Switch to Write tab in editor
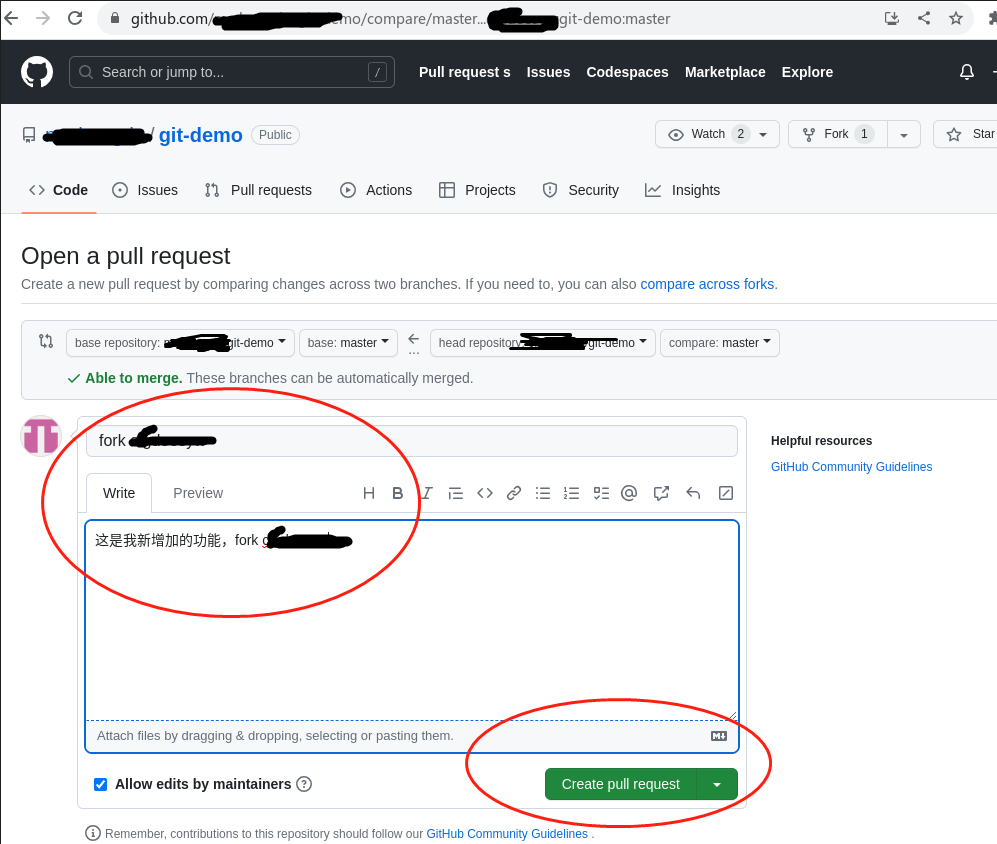Viewport: 997px width, 844px height. 119,493
